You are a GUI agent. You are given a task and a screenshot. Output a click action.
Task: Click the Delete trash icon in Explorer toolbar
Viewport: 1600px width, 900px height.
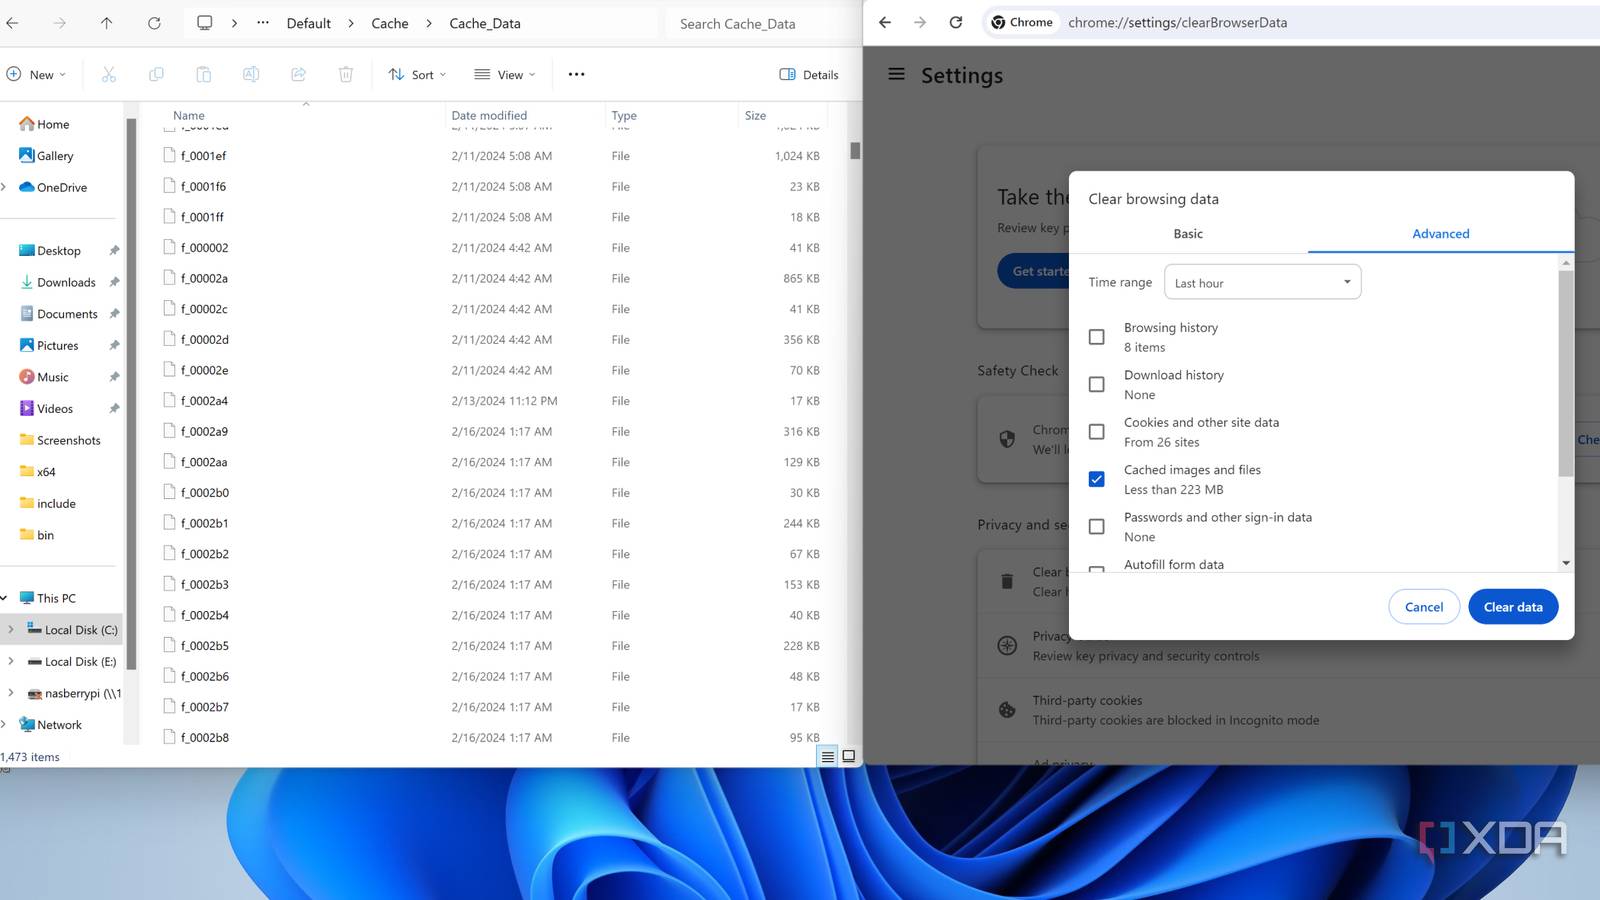[346, 74]
